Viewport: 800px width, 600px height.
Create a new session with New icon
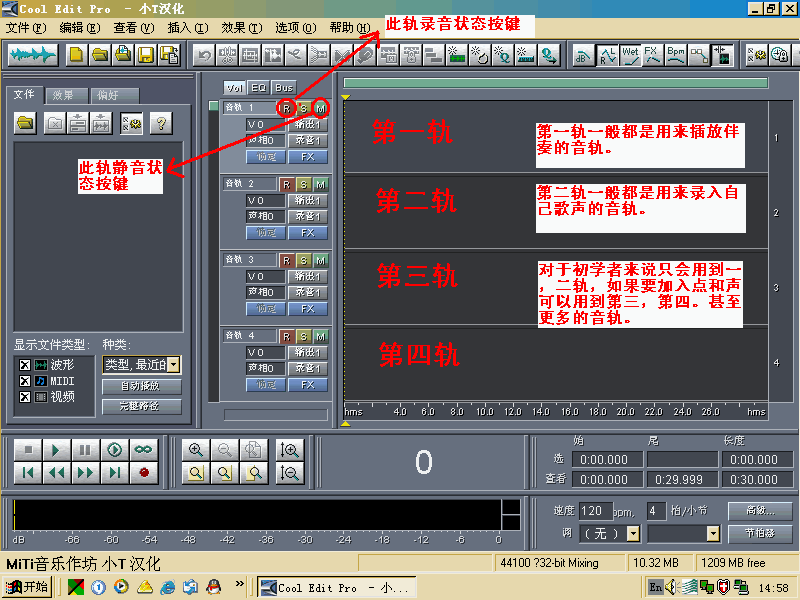pyautogui.click(x=76, y=55)
